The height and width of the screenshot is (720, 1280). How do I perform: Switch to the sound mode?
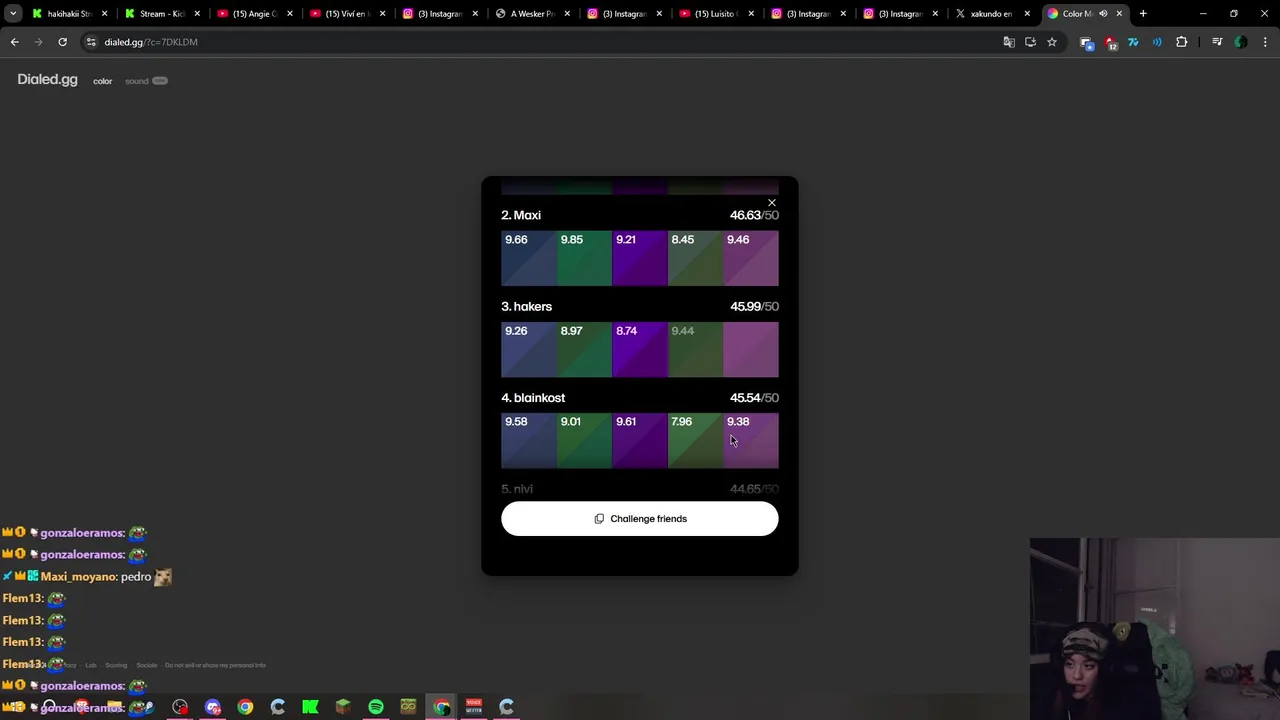click(137, 81)
